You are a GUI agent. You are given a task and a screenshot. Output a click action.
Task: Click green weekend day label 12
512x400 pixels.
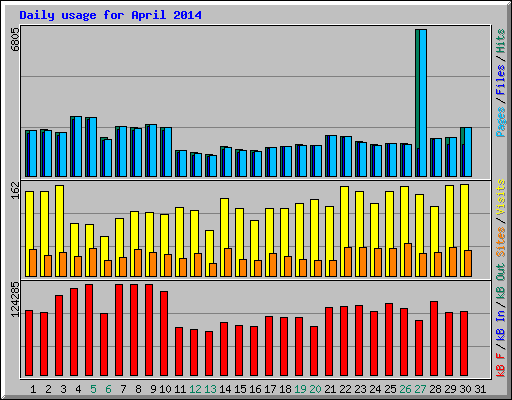[x=195, y=389]
